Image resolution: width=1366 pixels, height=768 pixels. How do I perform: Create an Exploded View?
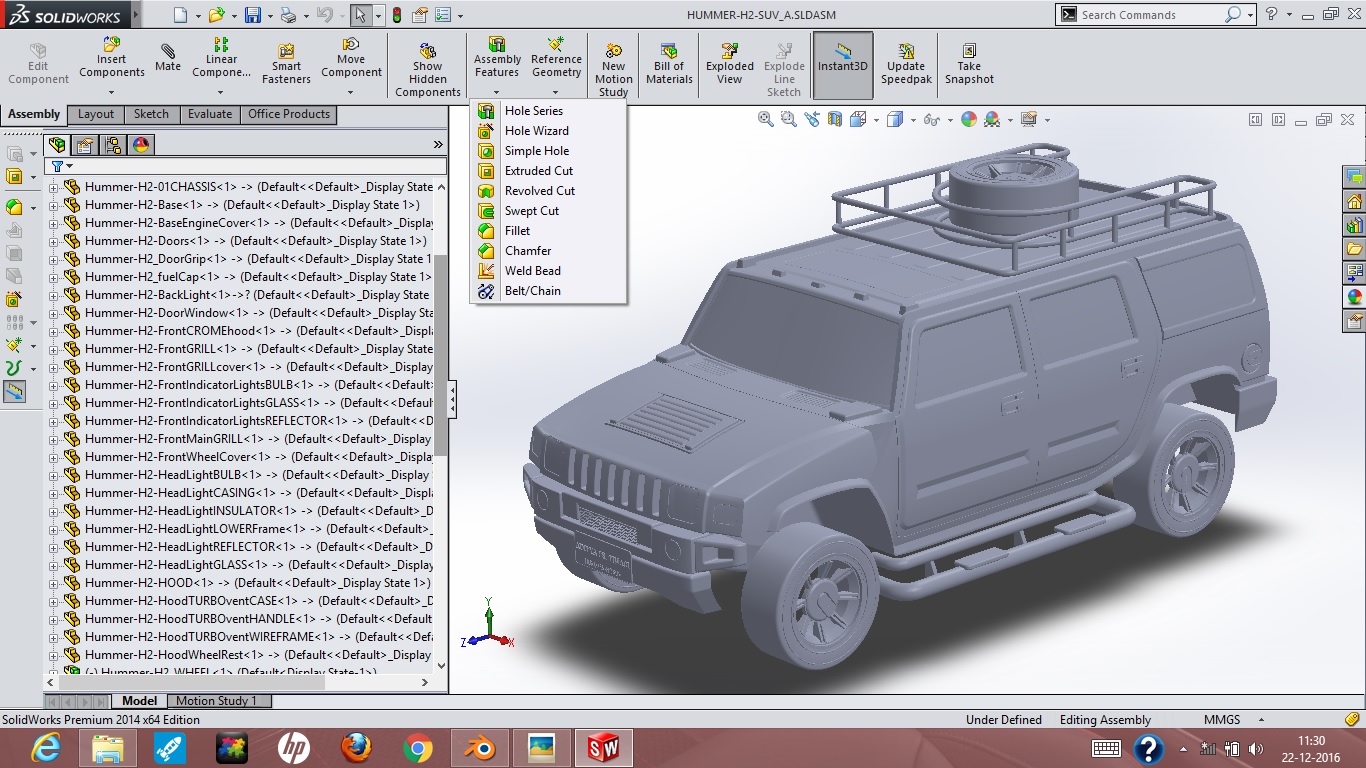pyautogui.click(x=730, y=63)
